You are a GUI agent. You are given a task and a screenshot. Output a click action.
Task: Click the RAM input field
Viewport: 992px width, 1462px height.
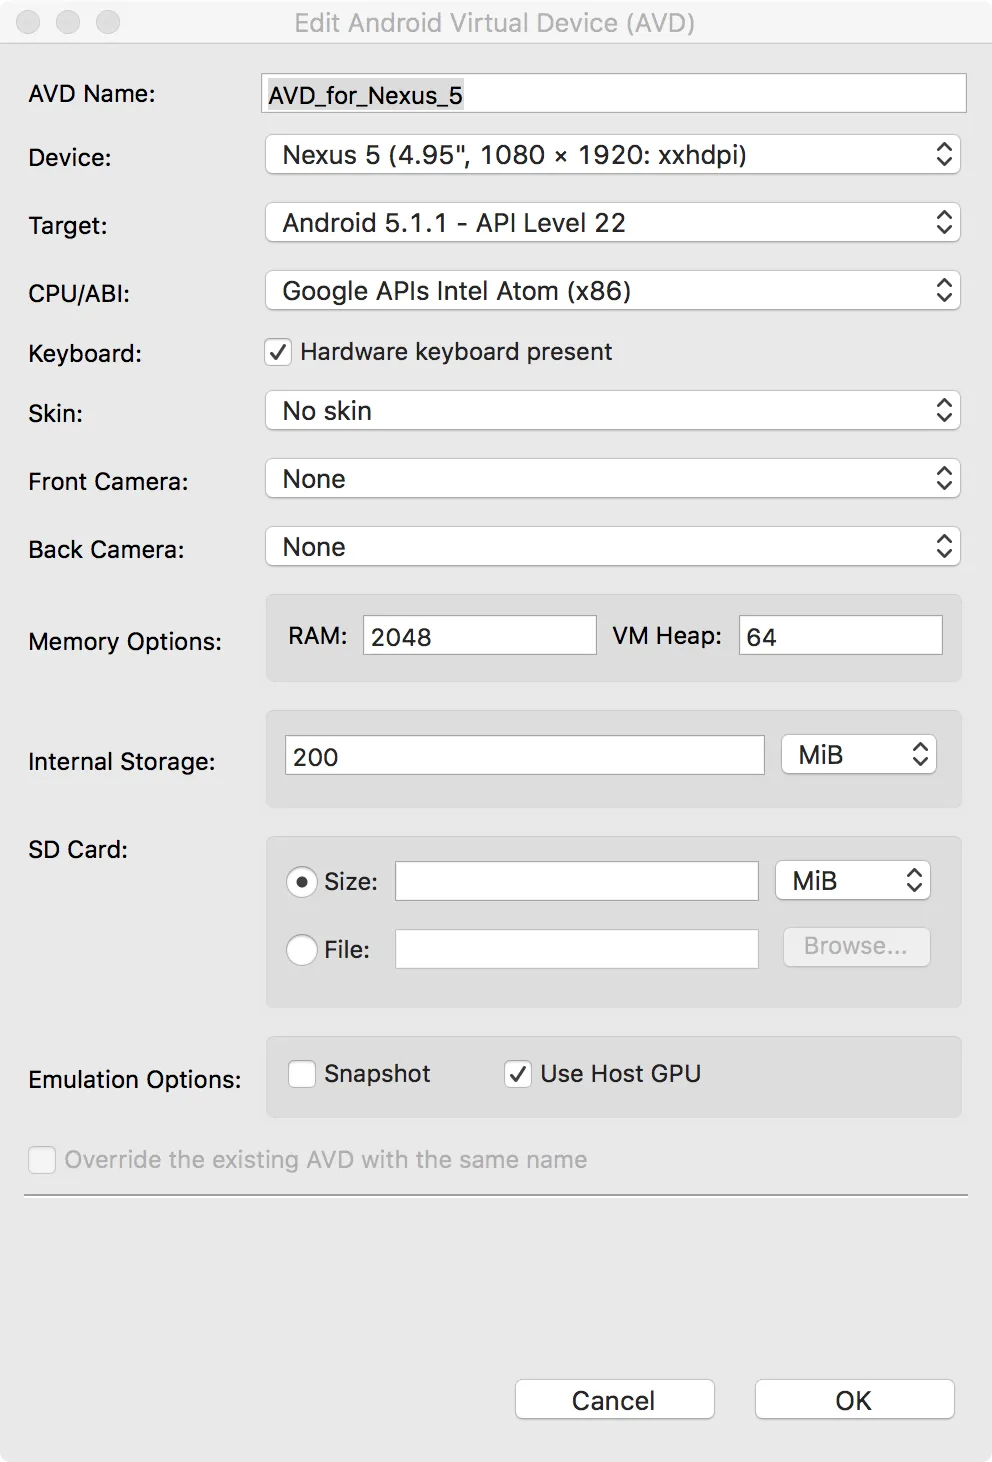tap(479, 636)
